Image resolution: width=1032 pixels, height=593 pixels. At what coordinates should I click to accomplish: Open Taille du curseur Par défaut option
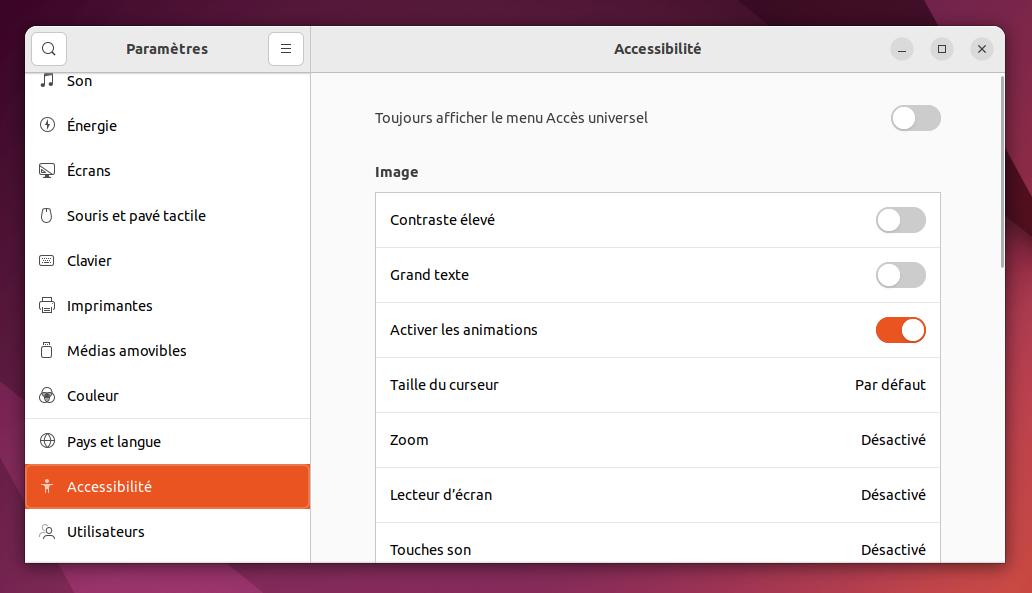point(658,385)
